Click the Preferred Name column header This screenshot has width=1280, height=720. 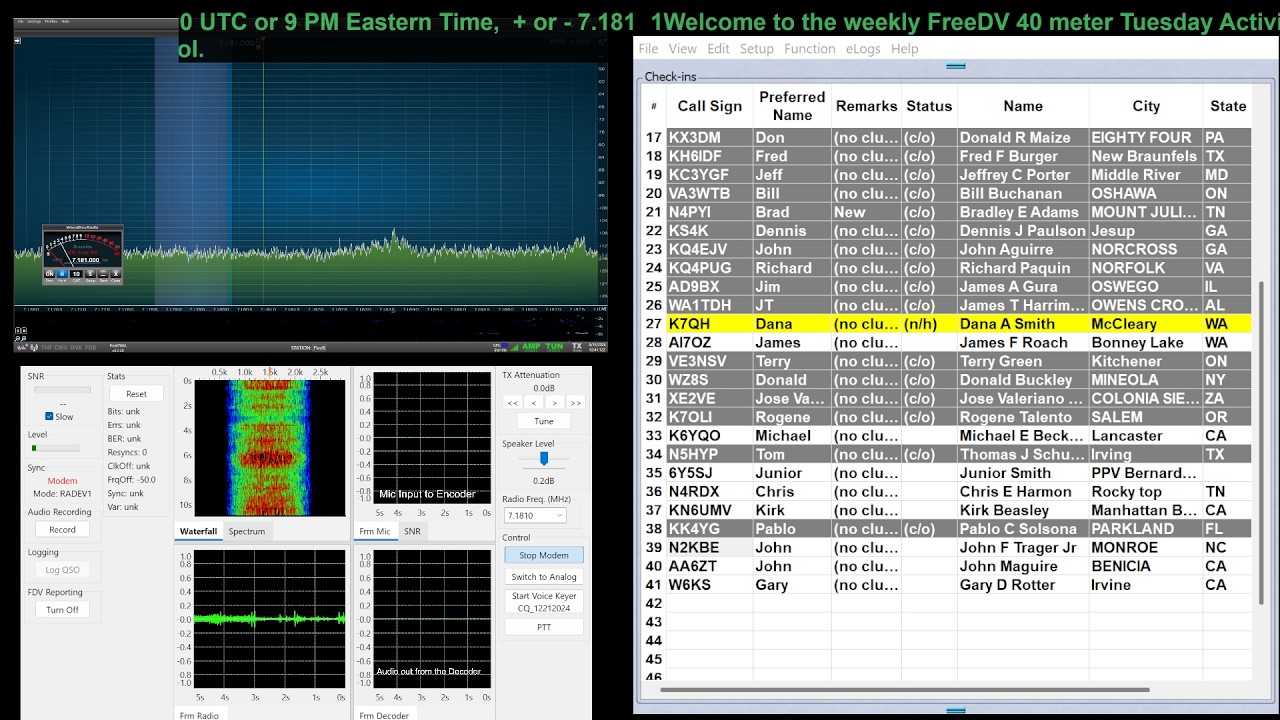[x=792, y=106]
